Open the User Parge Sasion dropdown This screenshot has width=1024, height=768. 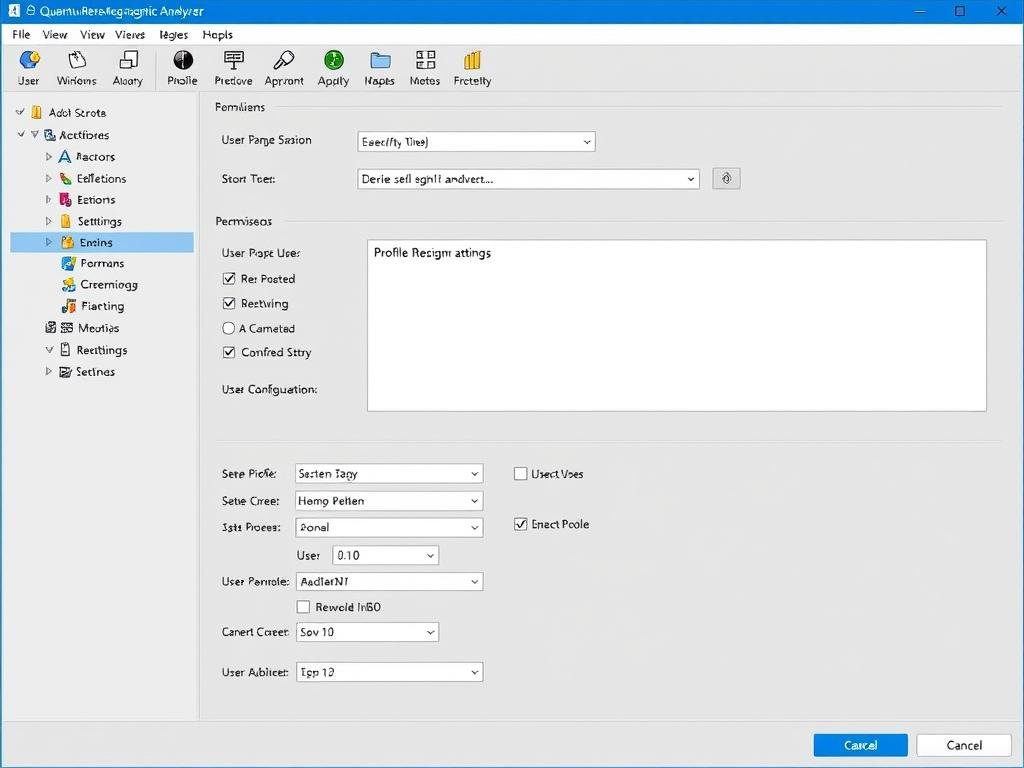tap(476, 142)
